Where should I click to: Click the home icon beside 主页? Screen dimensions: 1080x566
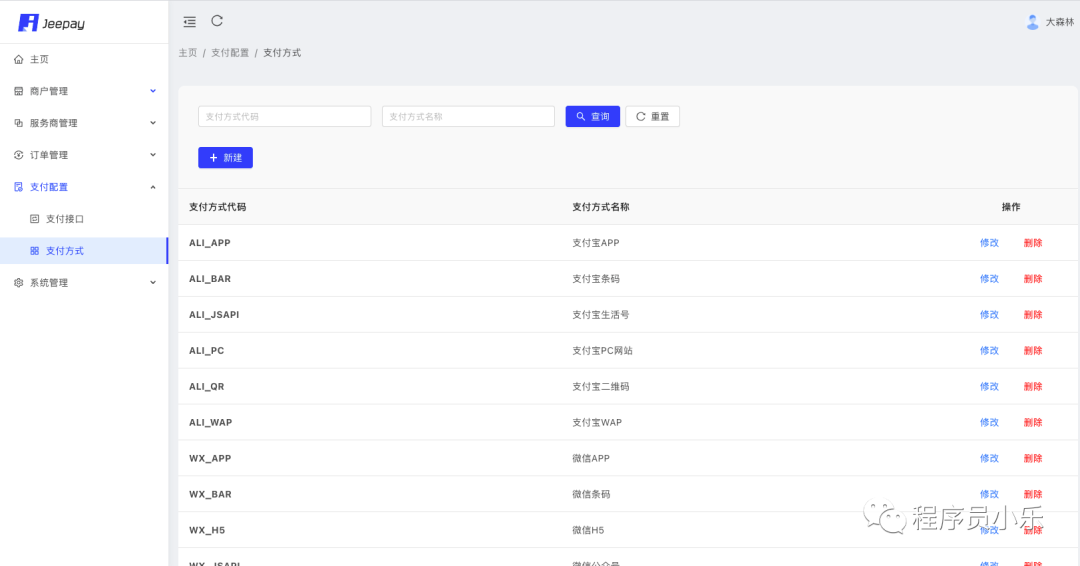19,59
